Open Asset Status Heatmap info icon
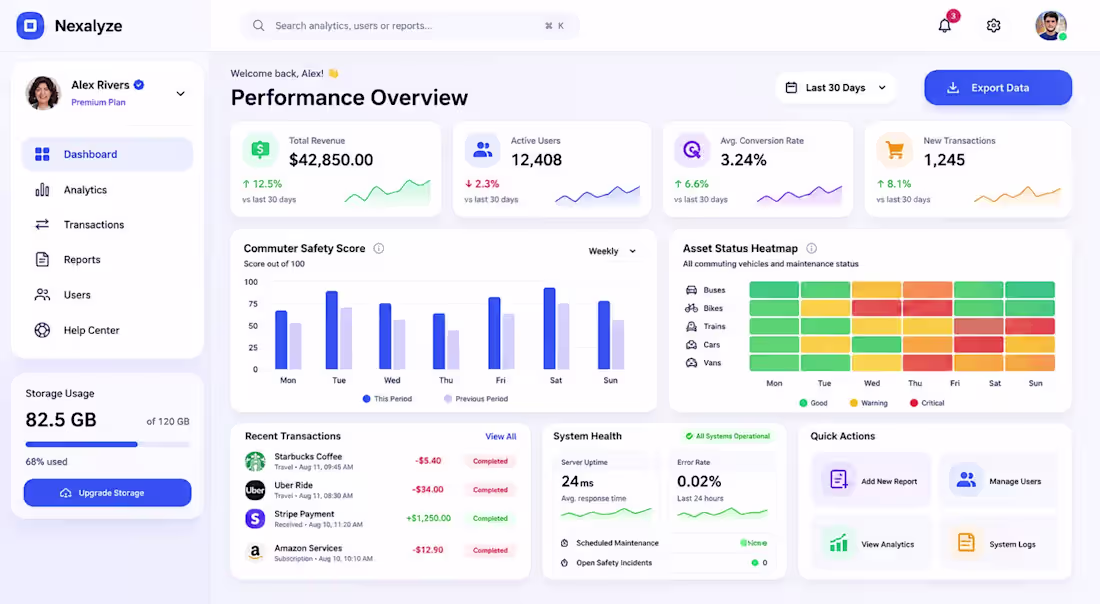The width and height of the screenshot is (1100, 604). (x=812, y=248)
